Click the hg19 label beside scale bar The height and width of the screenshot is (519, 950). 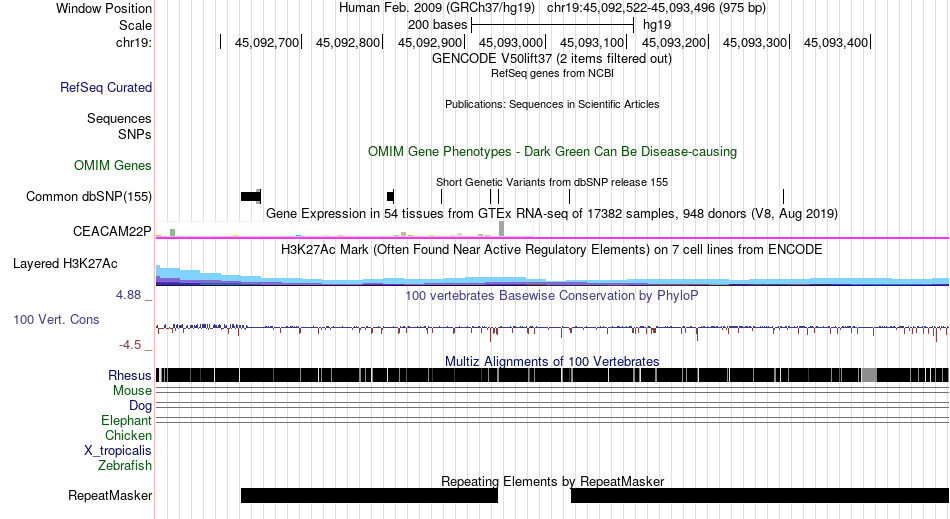pyautogui.click(x=657, y=25)
